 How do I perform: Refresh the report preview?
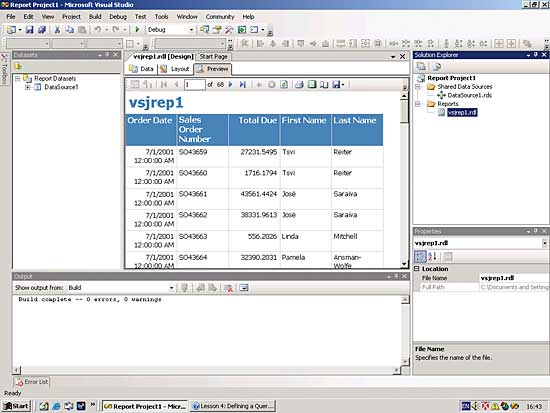coord(284,85)
